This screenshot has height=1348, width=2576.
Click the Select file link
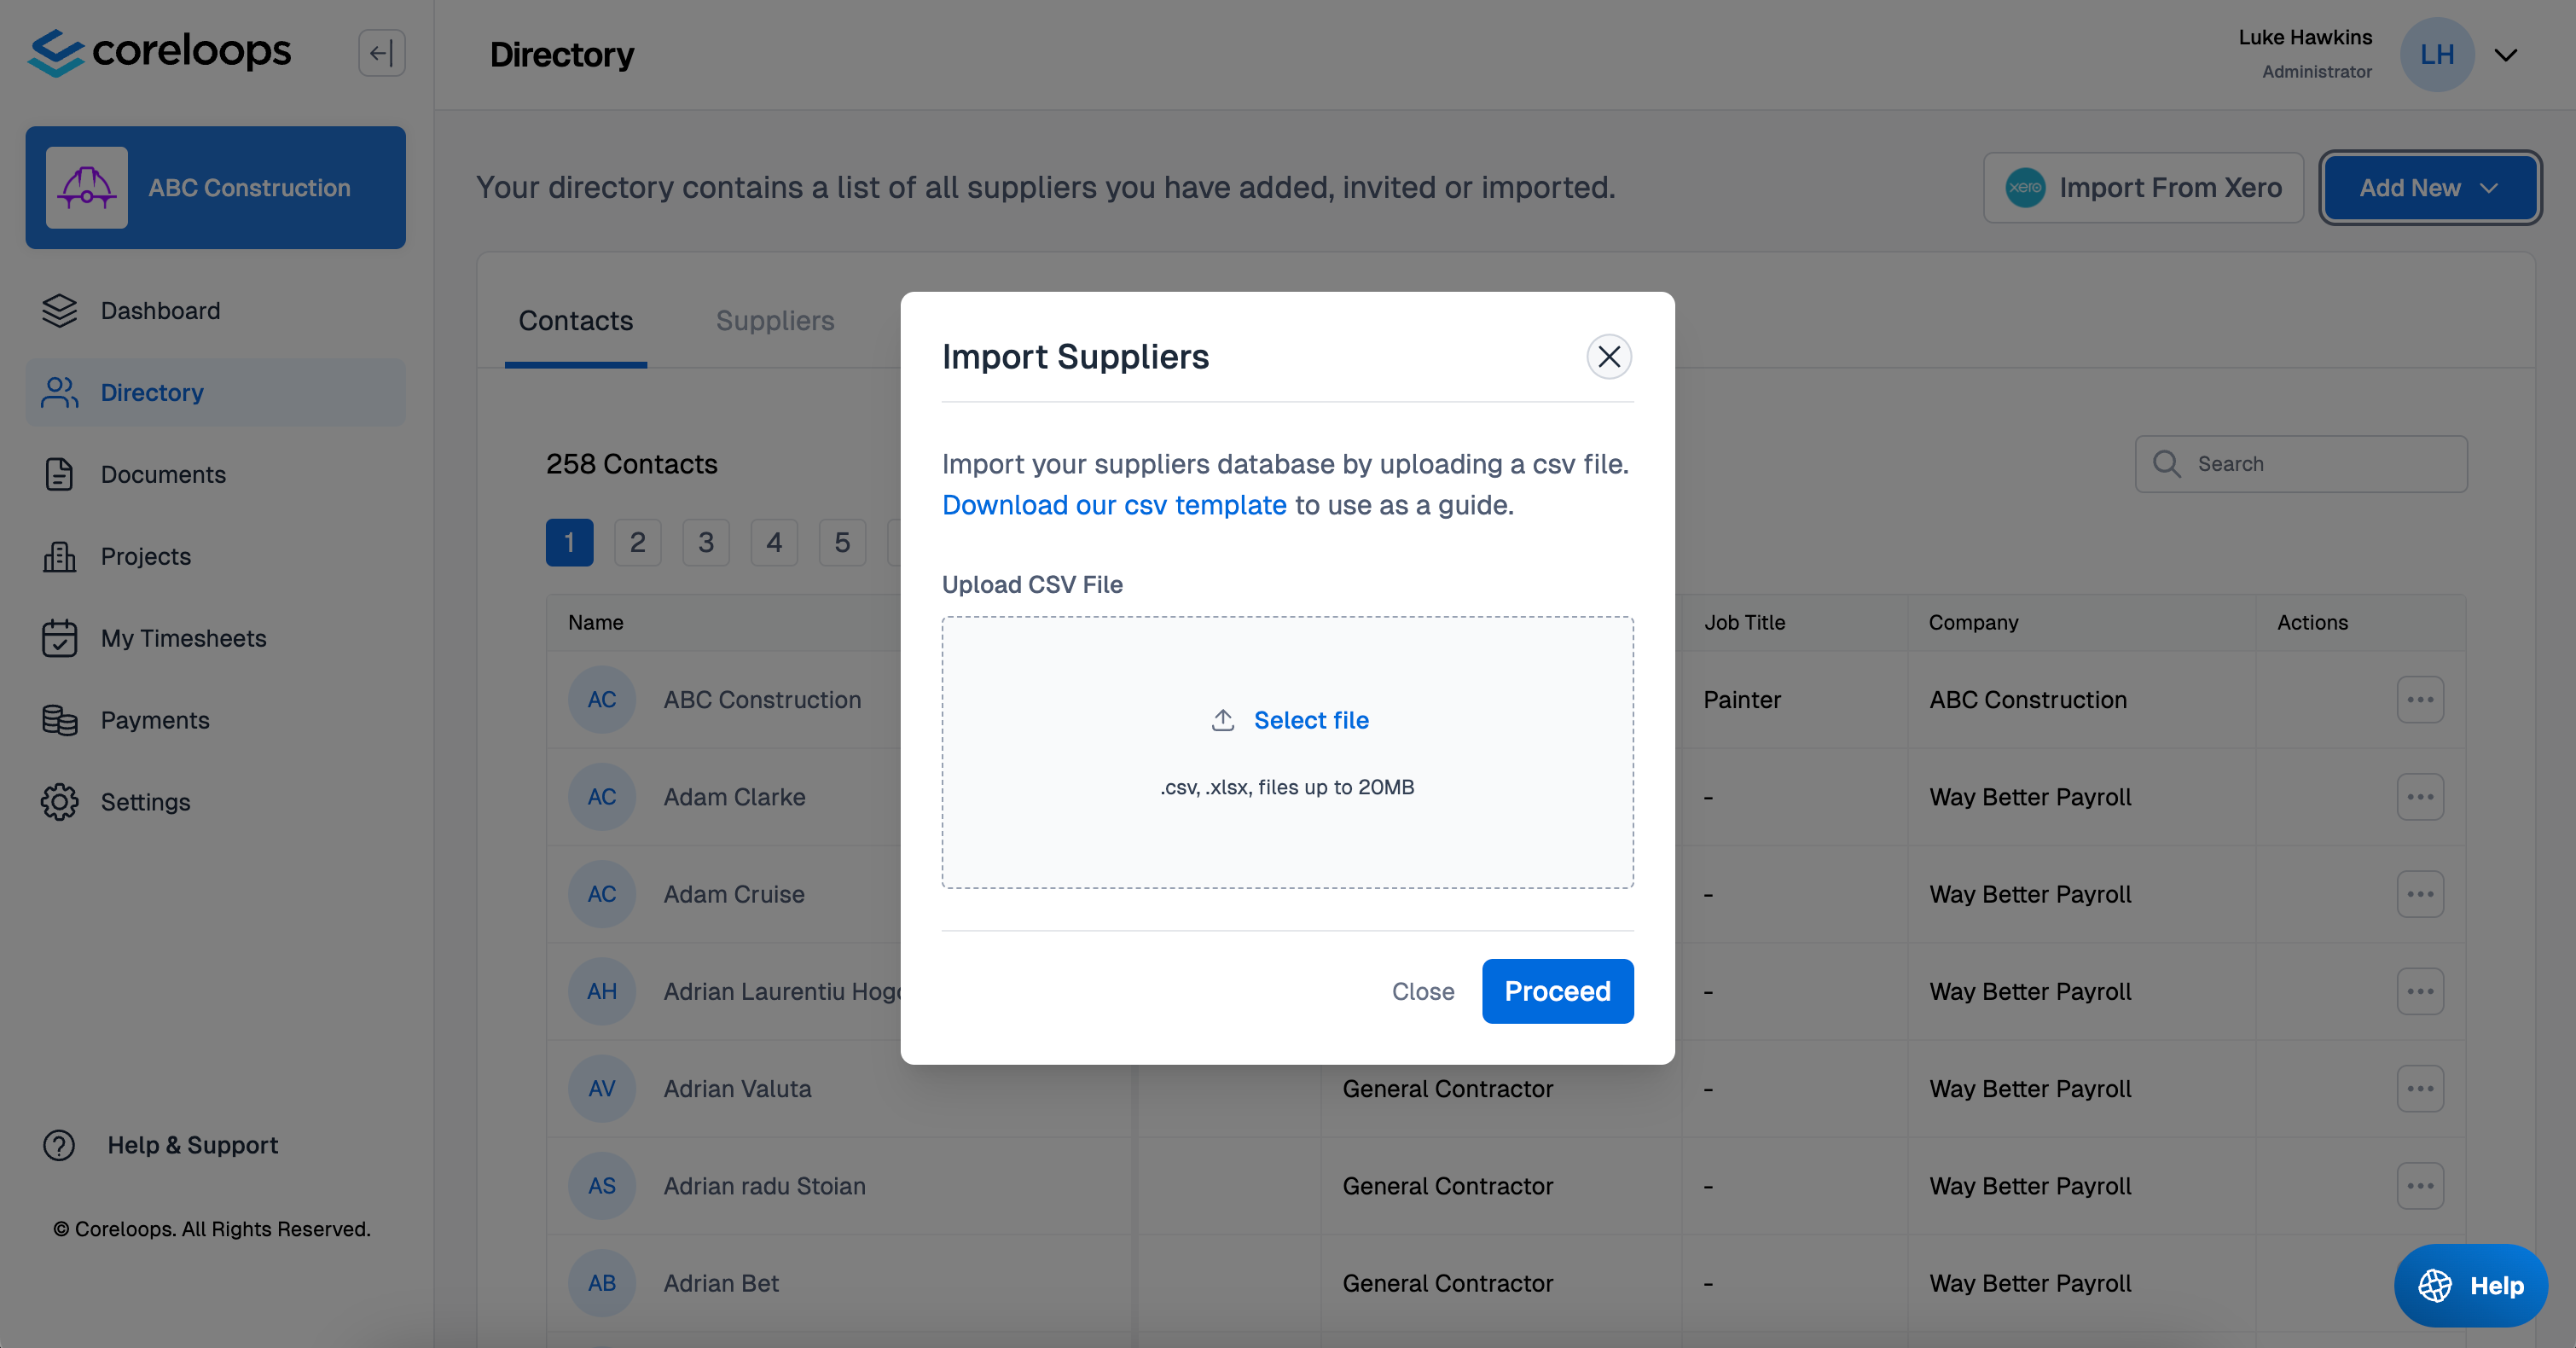point(1311,720)
